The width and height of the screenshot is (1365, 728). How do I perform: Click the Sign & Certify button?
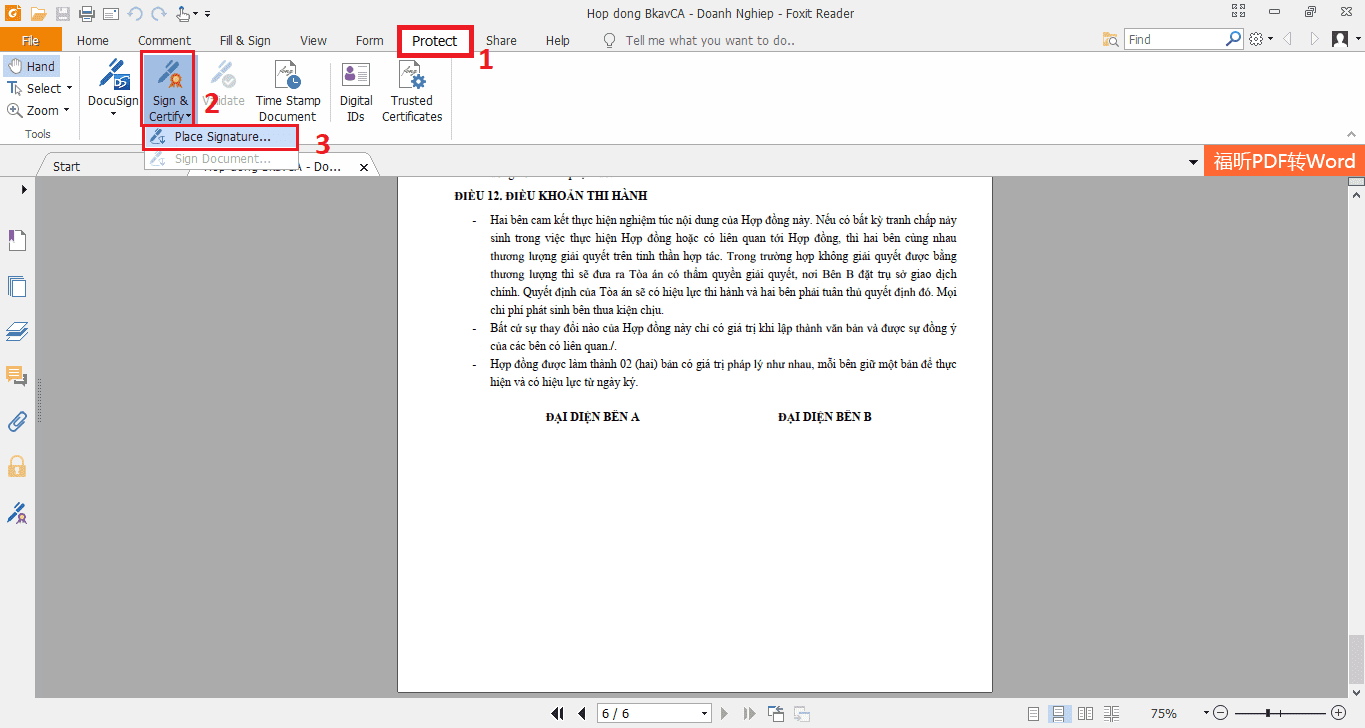tap(169, 90)
